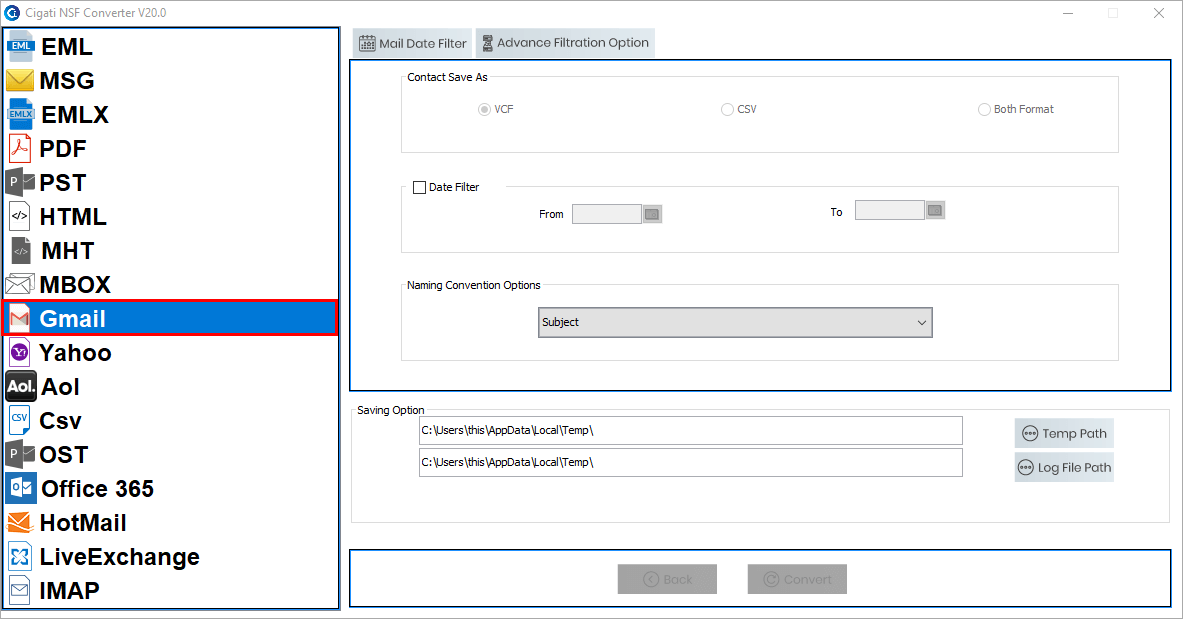Choose the Both Format radio button

pyautogui.click(x=984, y=109)
